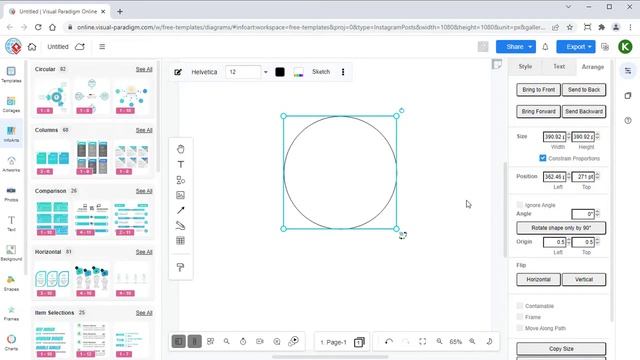The image size is (640, 360).
Task: Open the Share dropdown button
Action: click(x=516, y=47)
